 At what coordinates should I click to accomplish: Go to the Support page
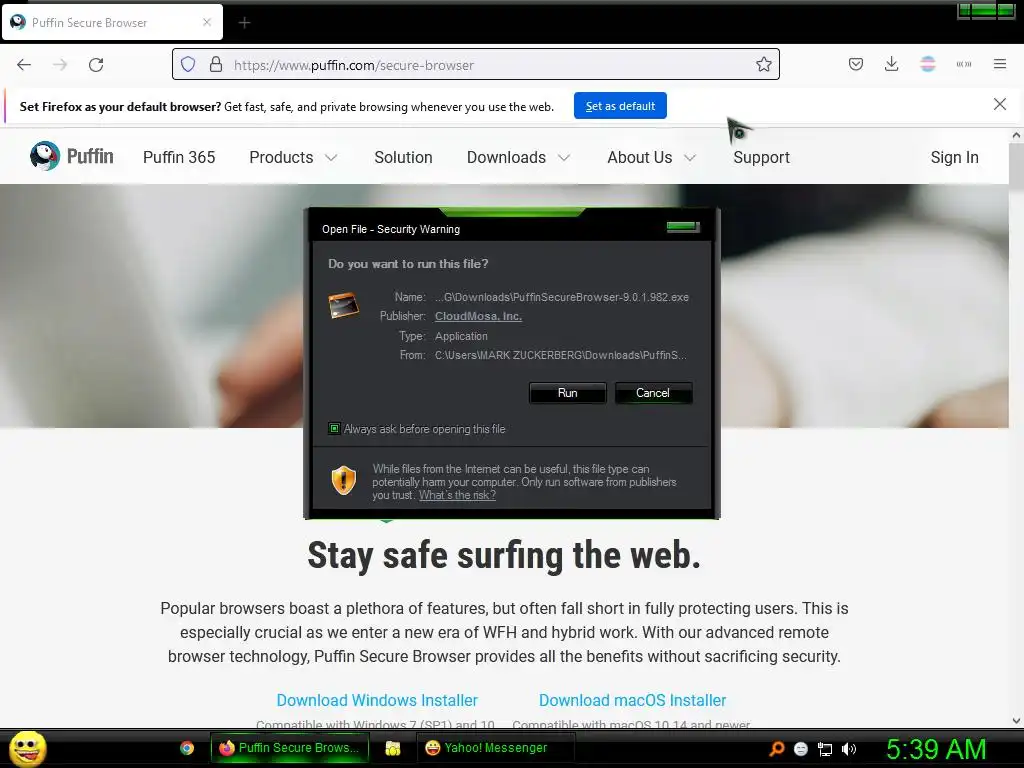pyautogui.click(x=761, y=157)
